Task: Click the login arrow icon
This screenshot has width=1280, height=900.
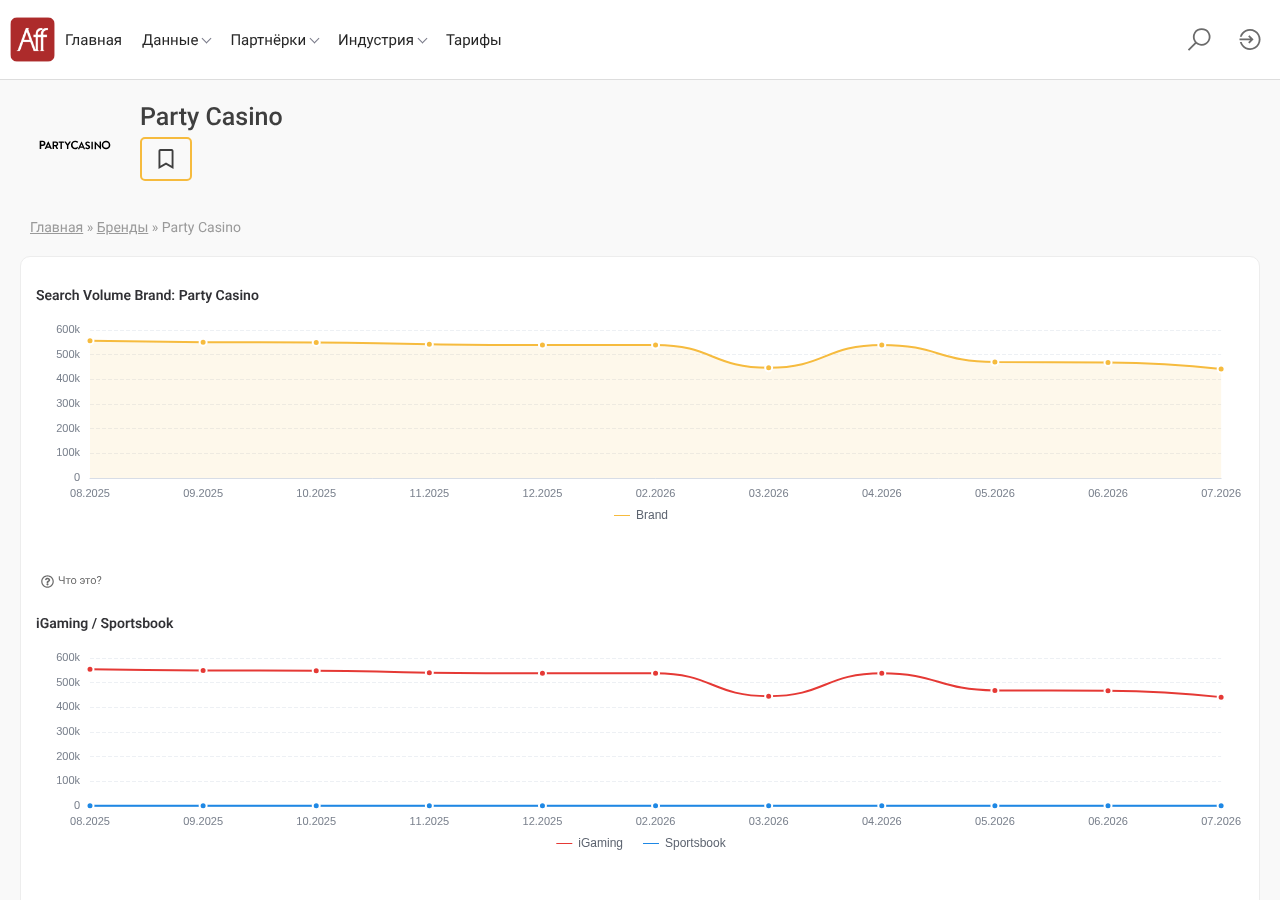Action: pyautogui.click(x=1250, y=40)
